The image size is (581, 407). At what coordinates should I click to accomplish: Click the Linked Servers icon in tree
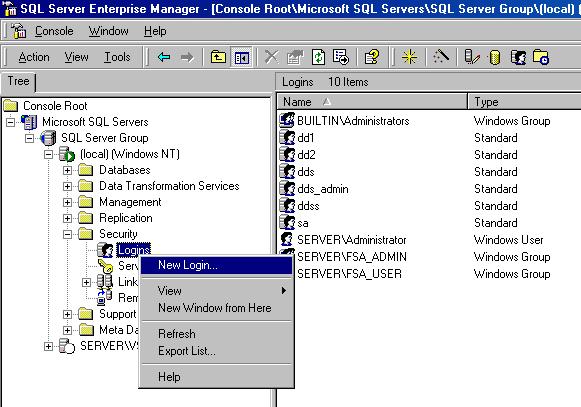[x=104, y=282]
